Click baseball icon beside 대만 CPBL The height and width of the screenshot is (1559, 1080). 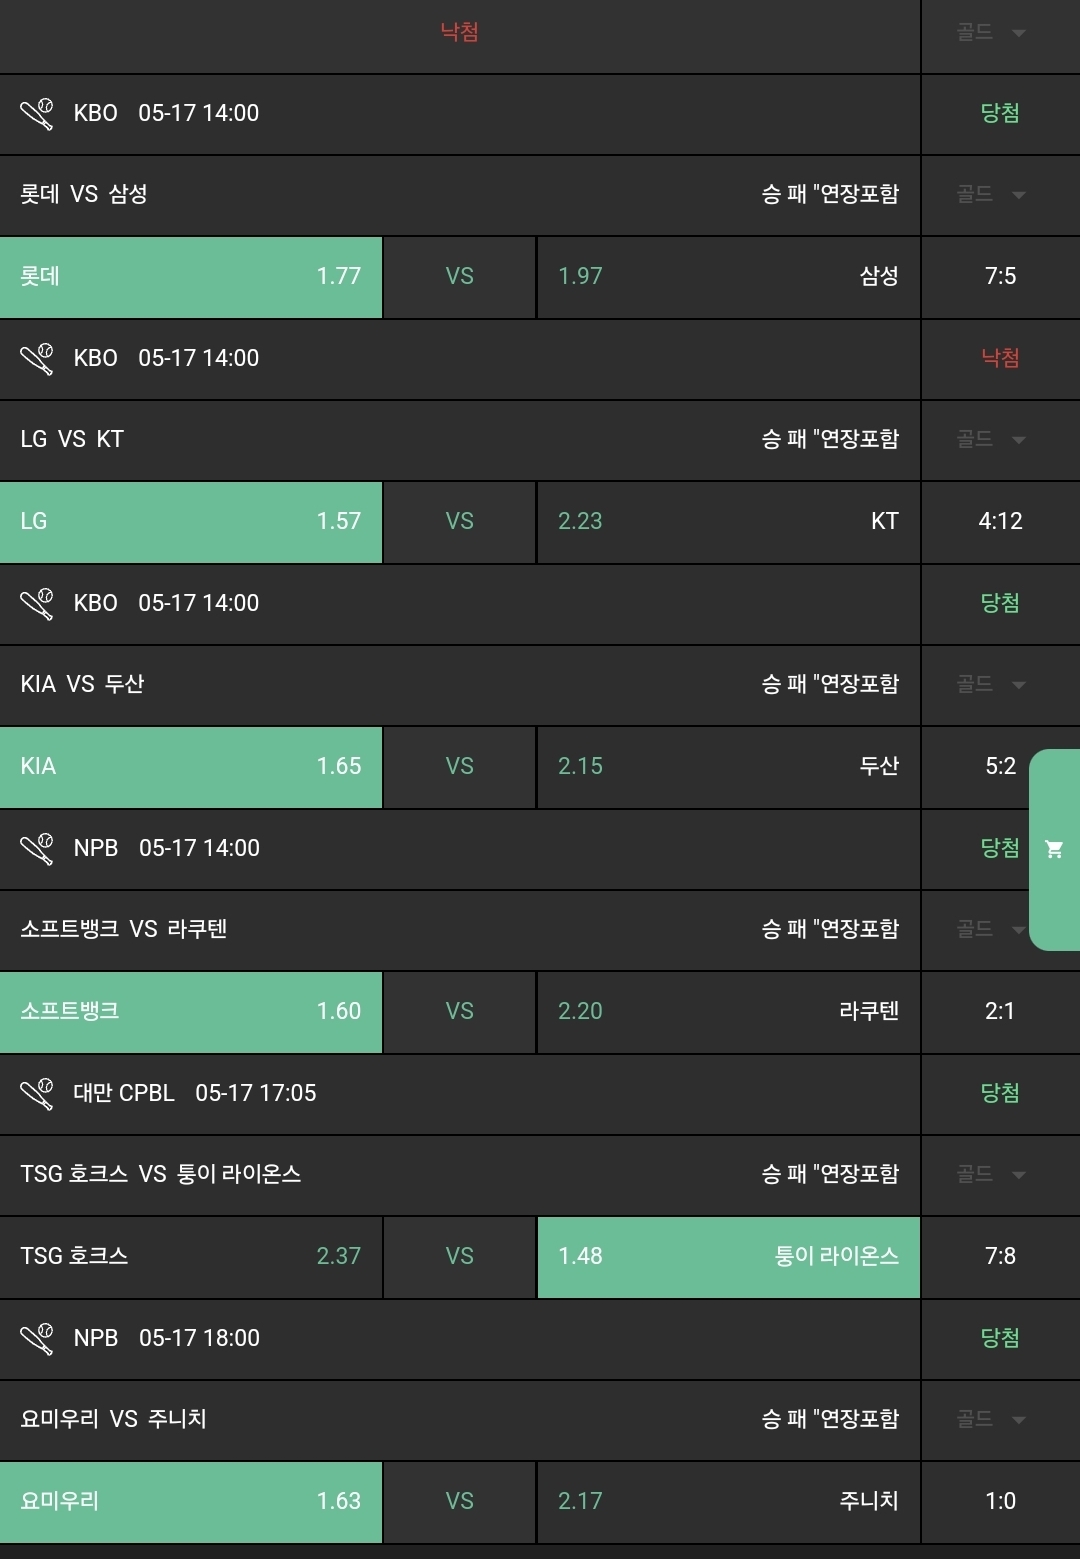coord(37,1094)
